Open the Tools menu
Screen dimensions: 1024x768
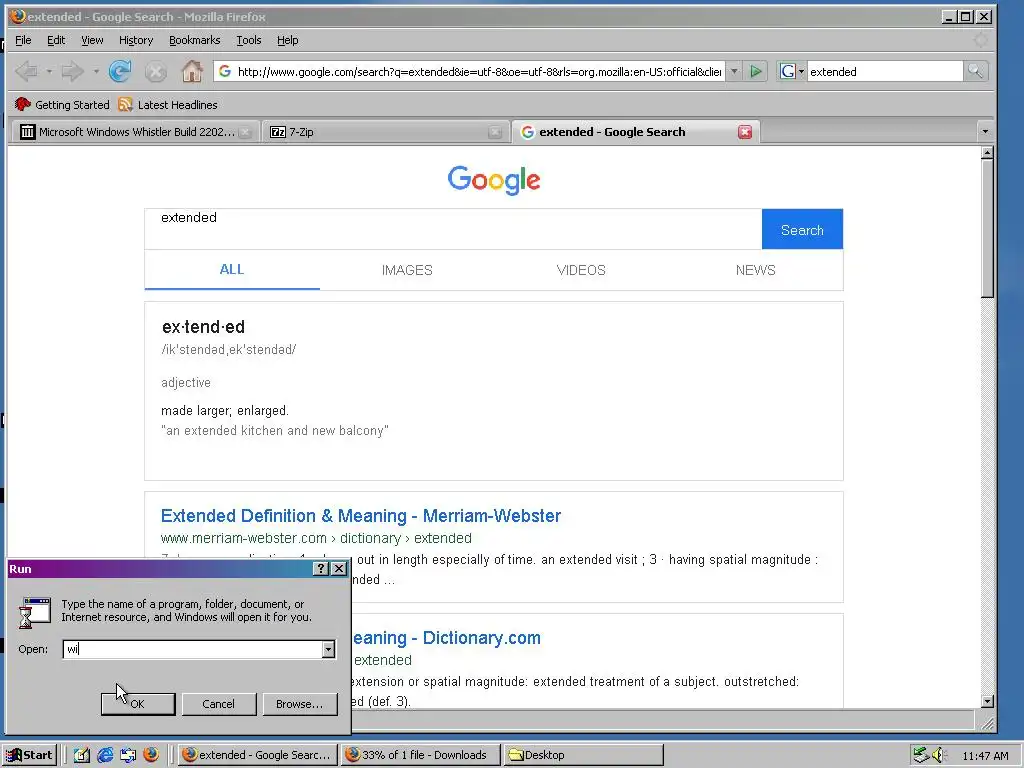pyautogui.click(x=249, y=40)
